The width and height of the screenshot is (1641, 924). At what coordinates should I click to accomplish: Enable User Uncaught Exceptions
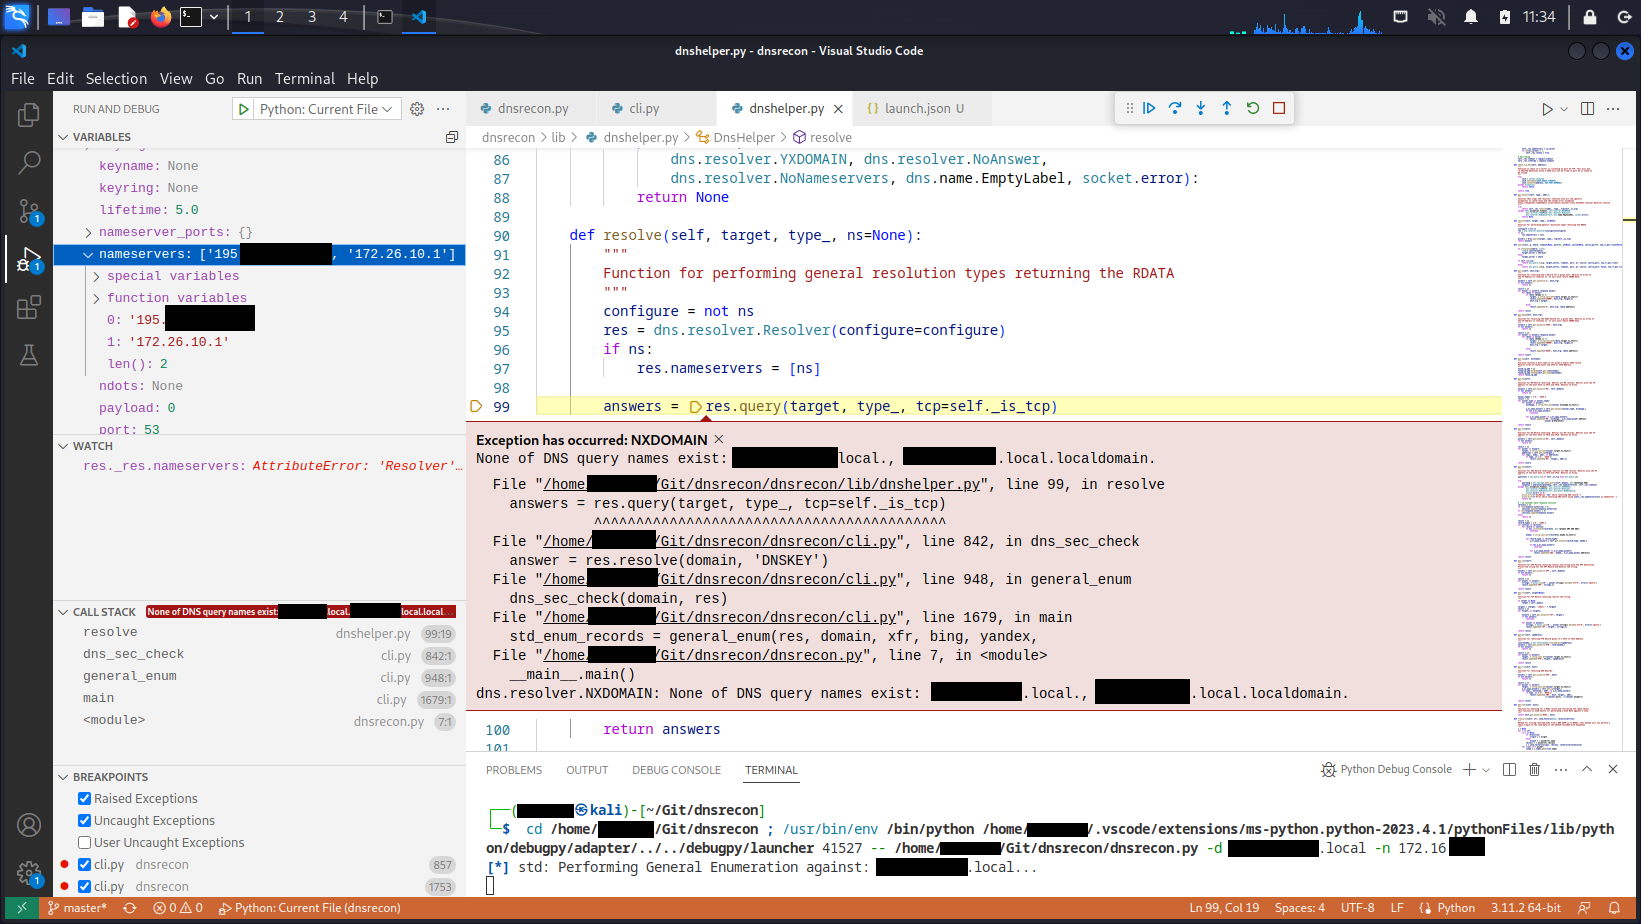point(84,842)
